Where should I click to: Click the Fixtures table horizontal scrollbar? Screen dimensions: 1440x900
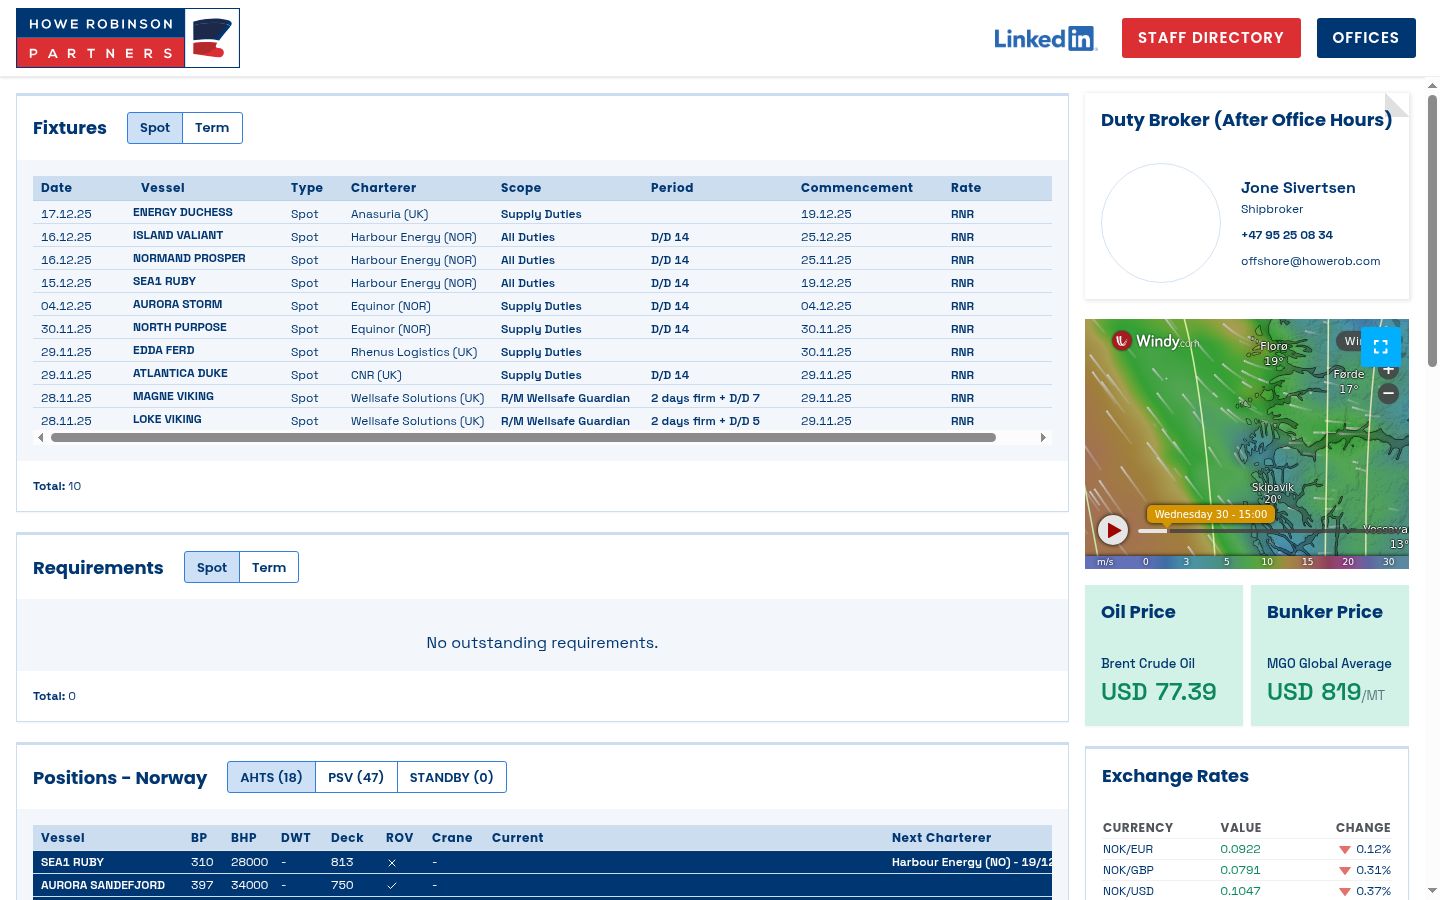coord(523,437)
